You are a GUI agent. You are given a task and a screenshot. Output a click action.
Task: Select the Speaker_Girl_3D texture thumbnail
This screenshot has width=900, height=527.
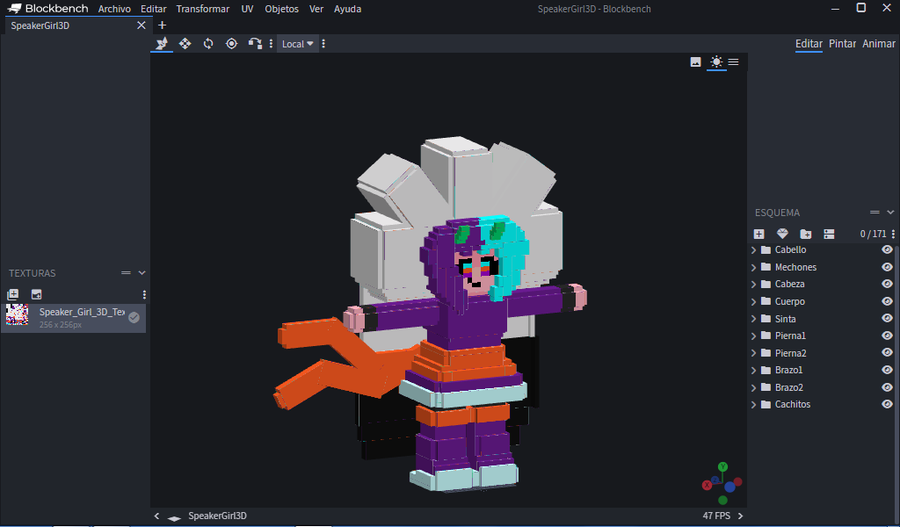(x=17, y=315)
